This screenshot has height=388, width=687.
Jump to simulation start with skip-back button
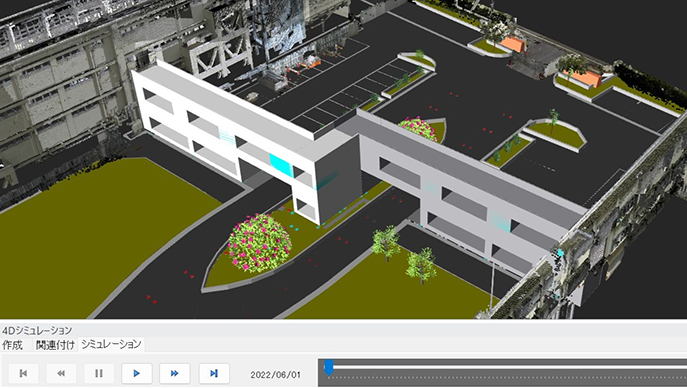point(24,374)
